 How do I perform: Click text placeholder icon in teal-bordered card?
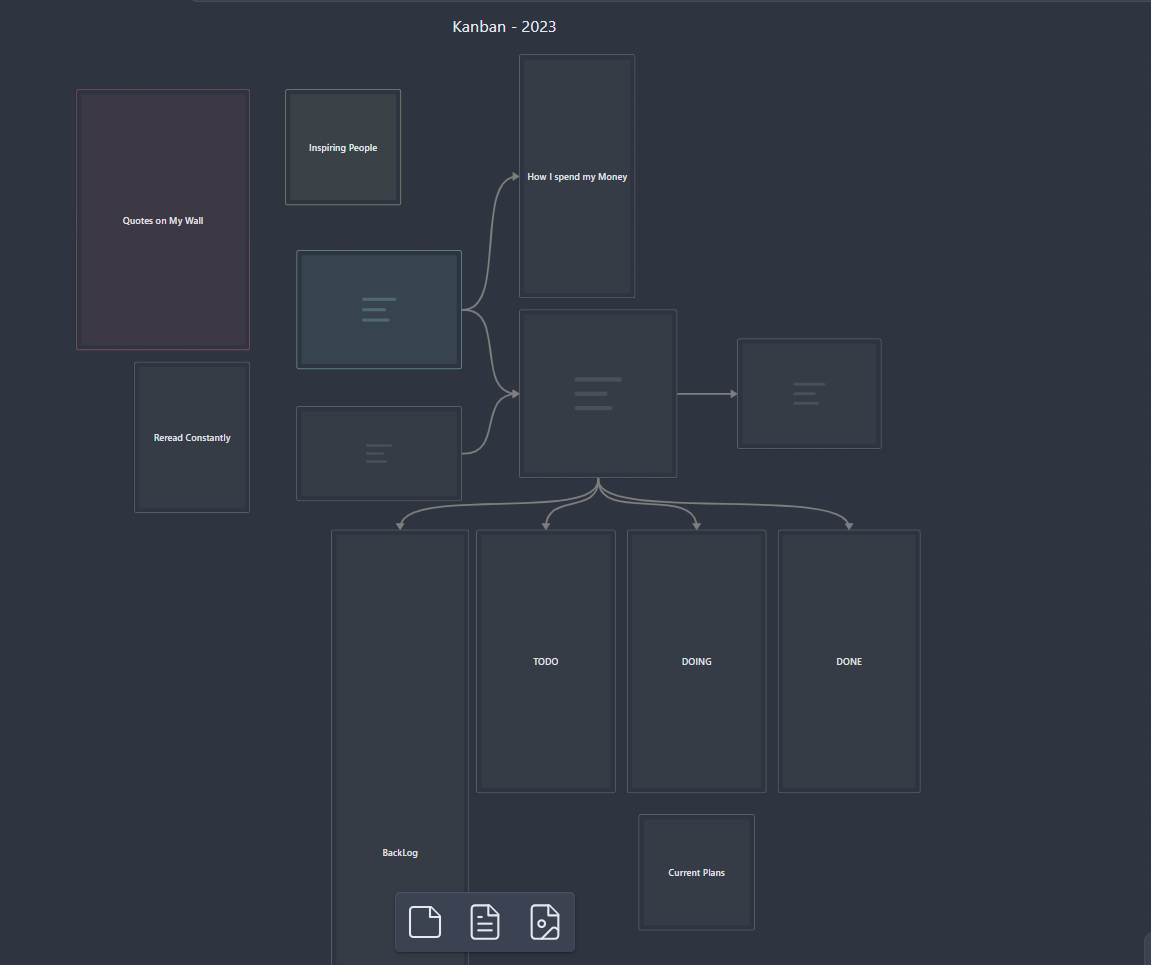[378, 310]
